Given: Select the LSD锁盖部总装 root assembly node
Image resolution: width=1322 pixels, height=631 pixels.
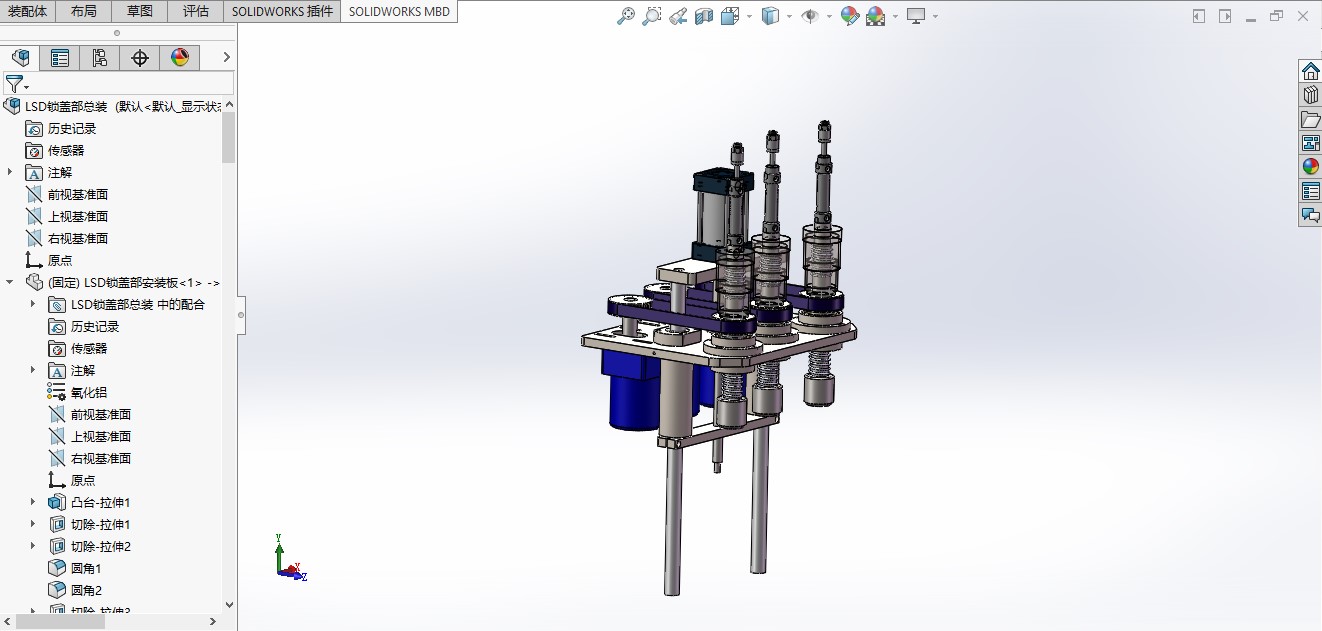Looking at the screenshot, I should click(111, 106).
